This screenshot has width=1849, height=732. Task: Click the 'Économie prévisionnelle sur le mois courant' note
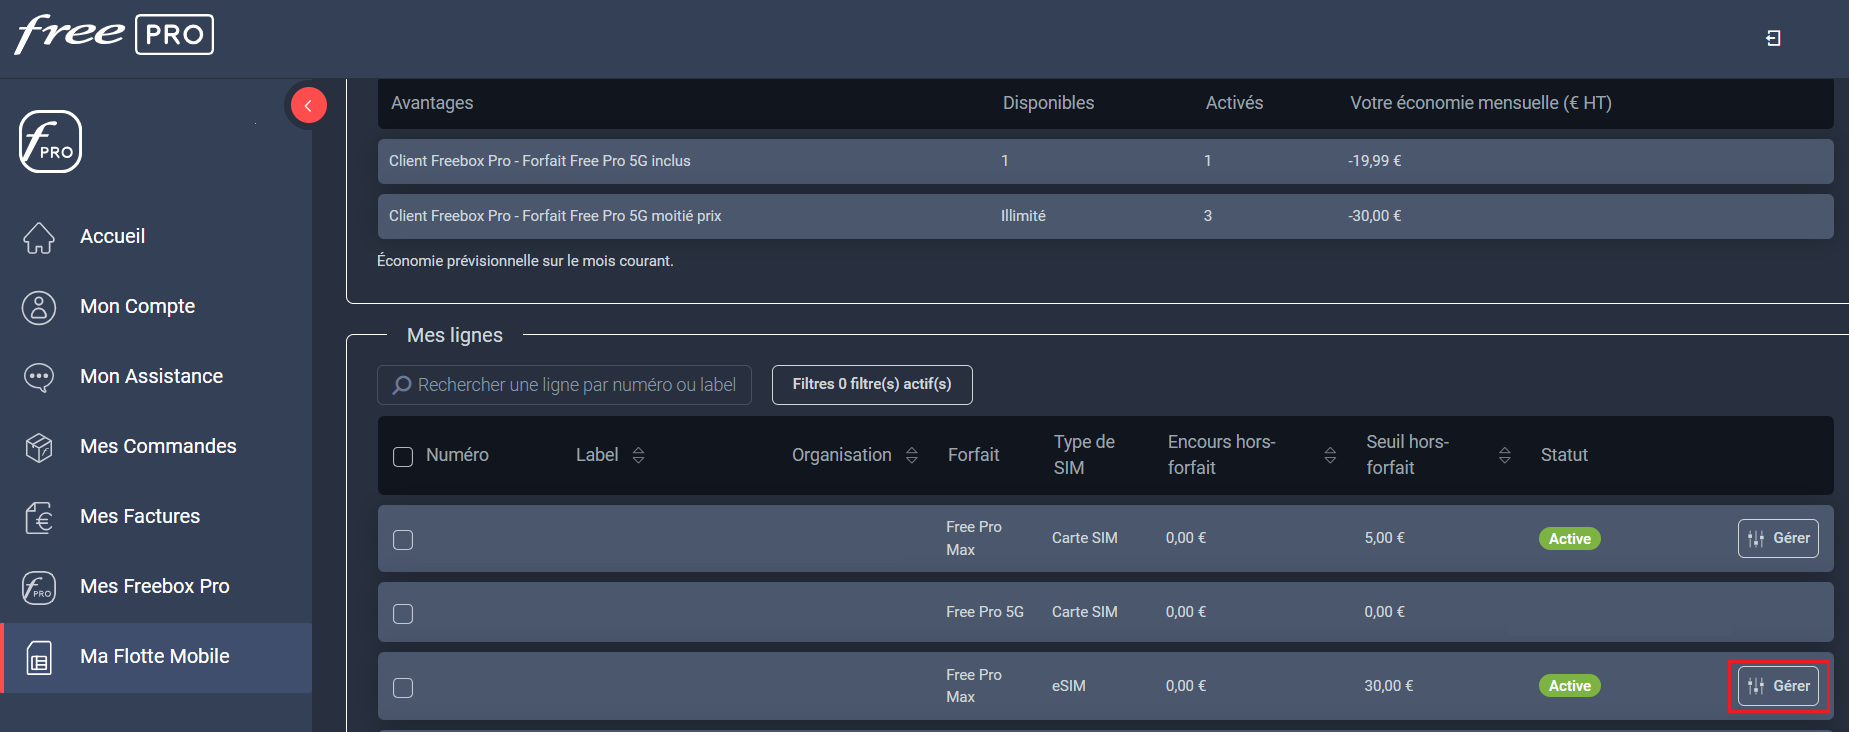coord(525,261)
